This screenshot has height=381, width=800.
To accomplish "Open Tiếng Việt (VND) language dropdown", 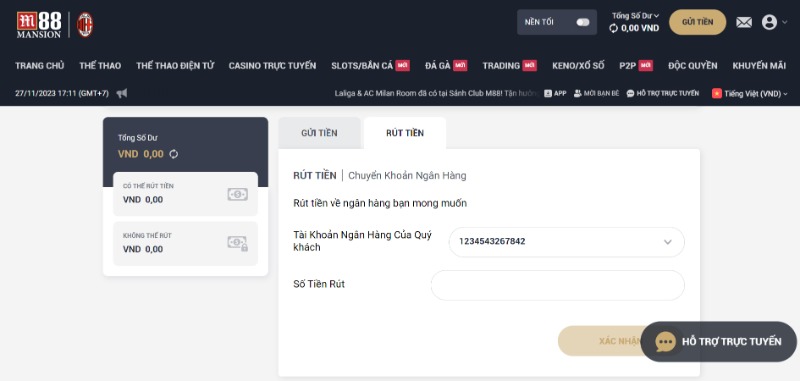I will (750, 94).
